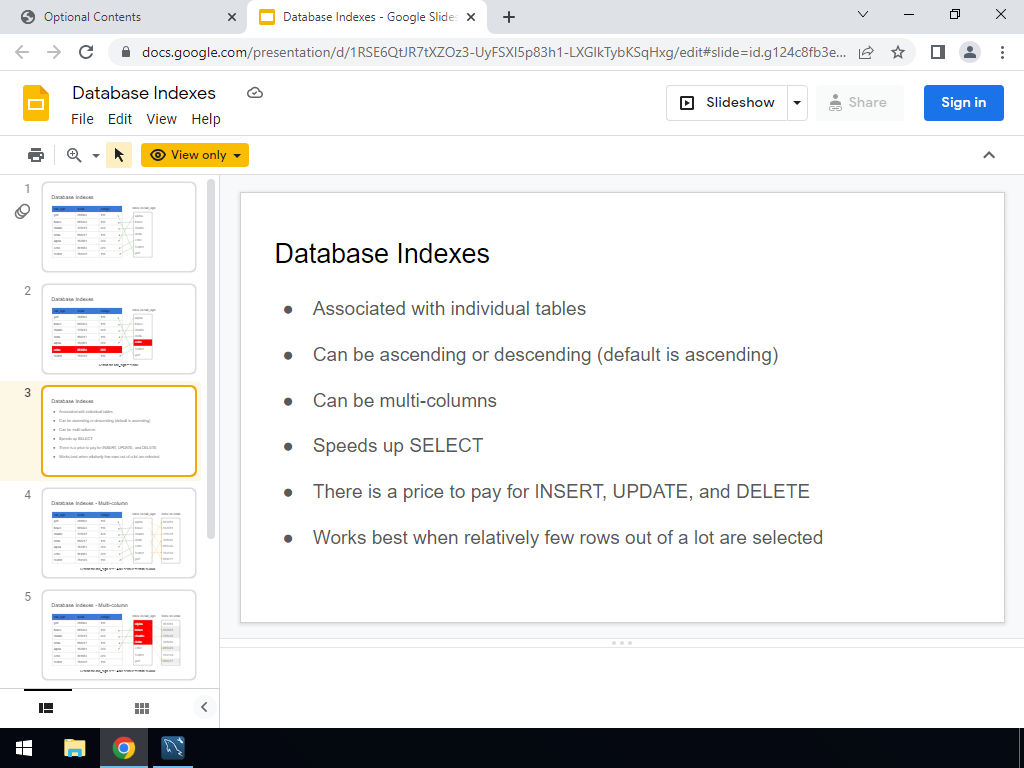
Task: Click the slide title Database Indexes
Action: (x=382, y=253)
